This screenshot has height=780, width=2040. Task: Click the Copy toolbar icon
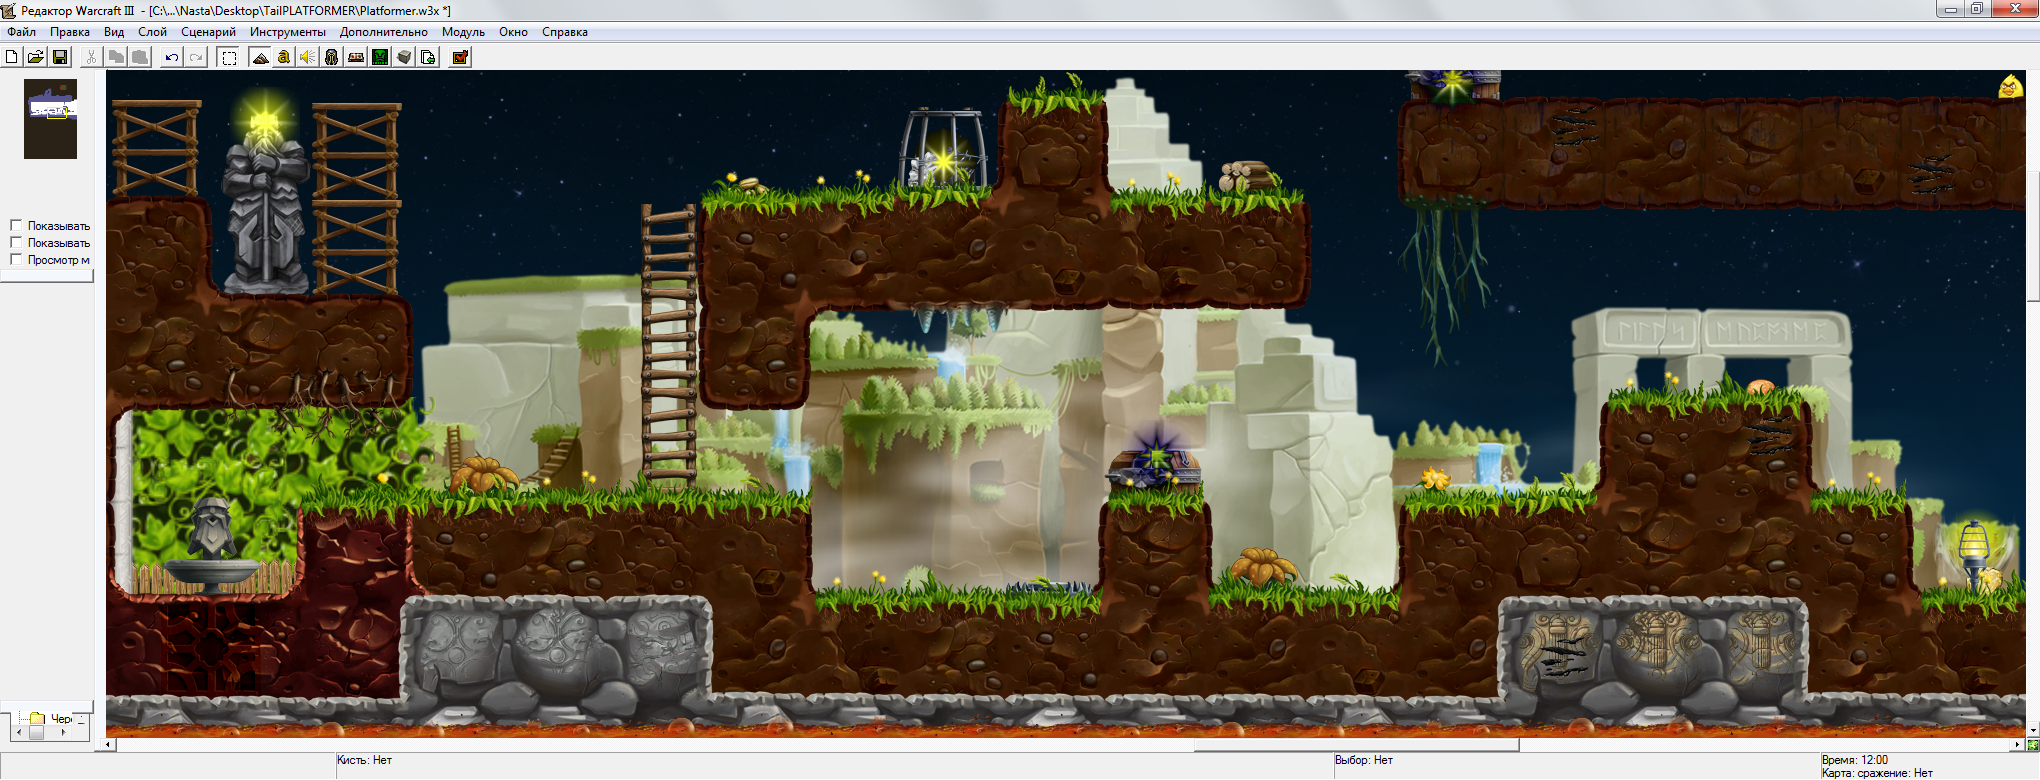click(x=116, y=57)
